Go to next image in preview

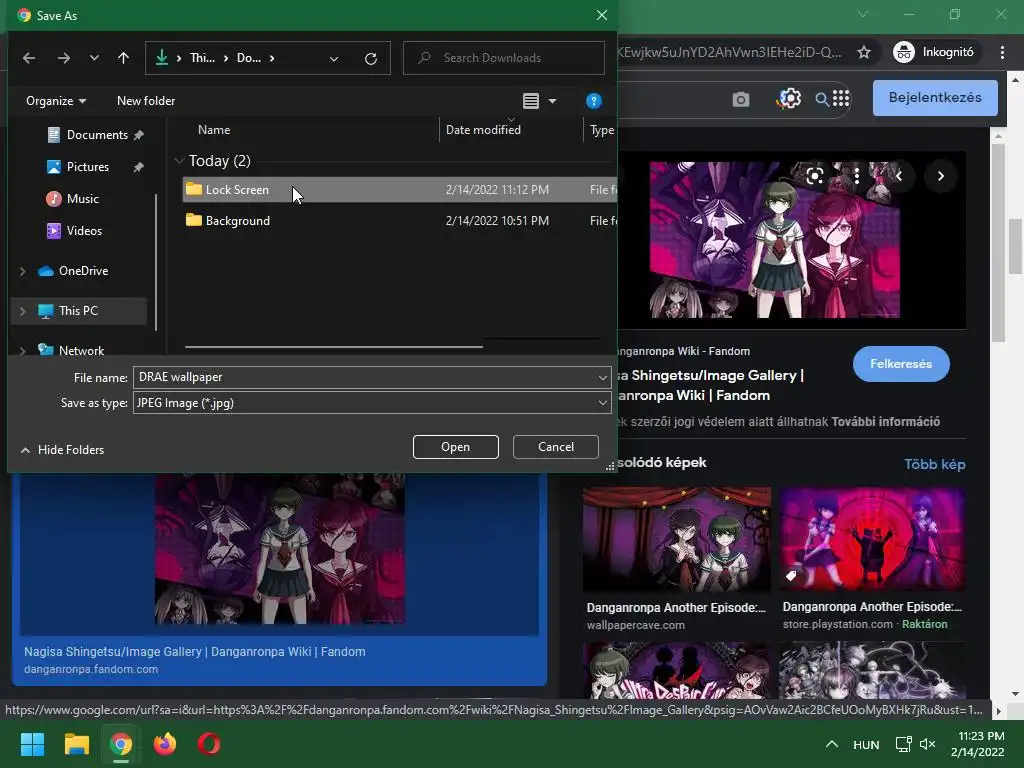coord(940,176)
